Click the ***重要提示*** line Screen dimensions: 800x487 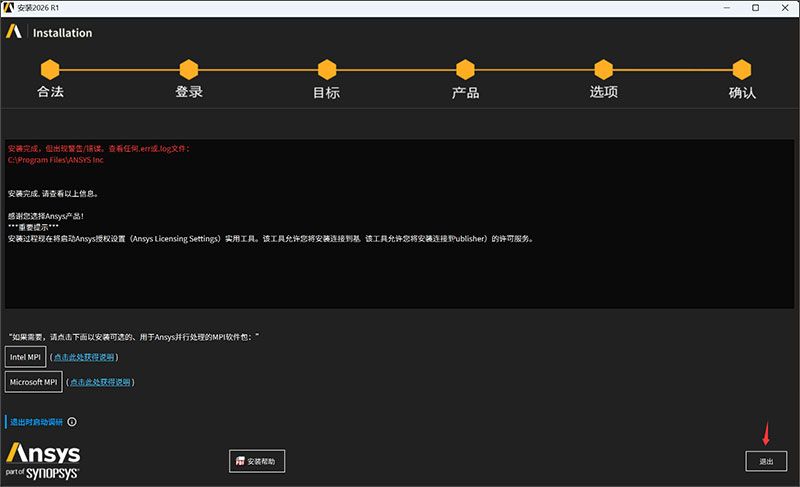tap(33, 227)
